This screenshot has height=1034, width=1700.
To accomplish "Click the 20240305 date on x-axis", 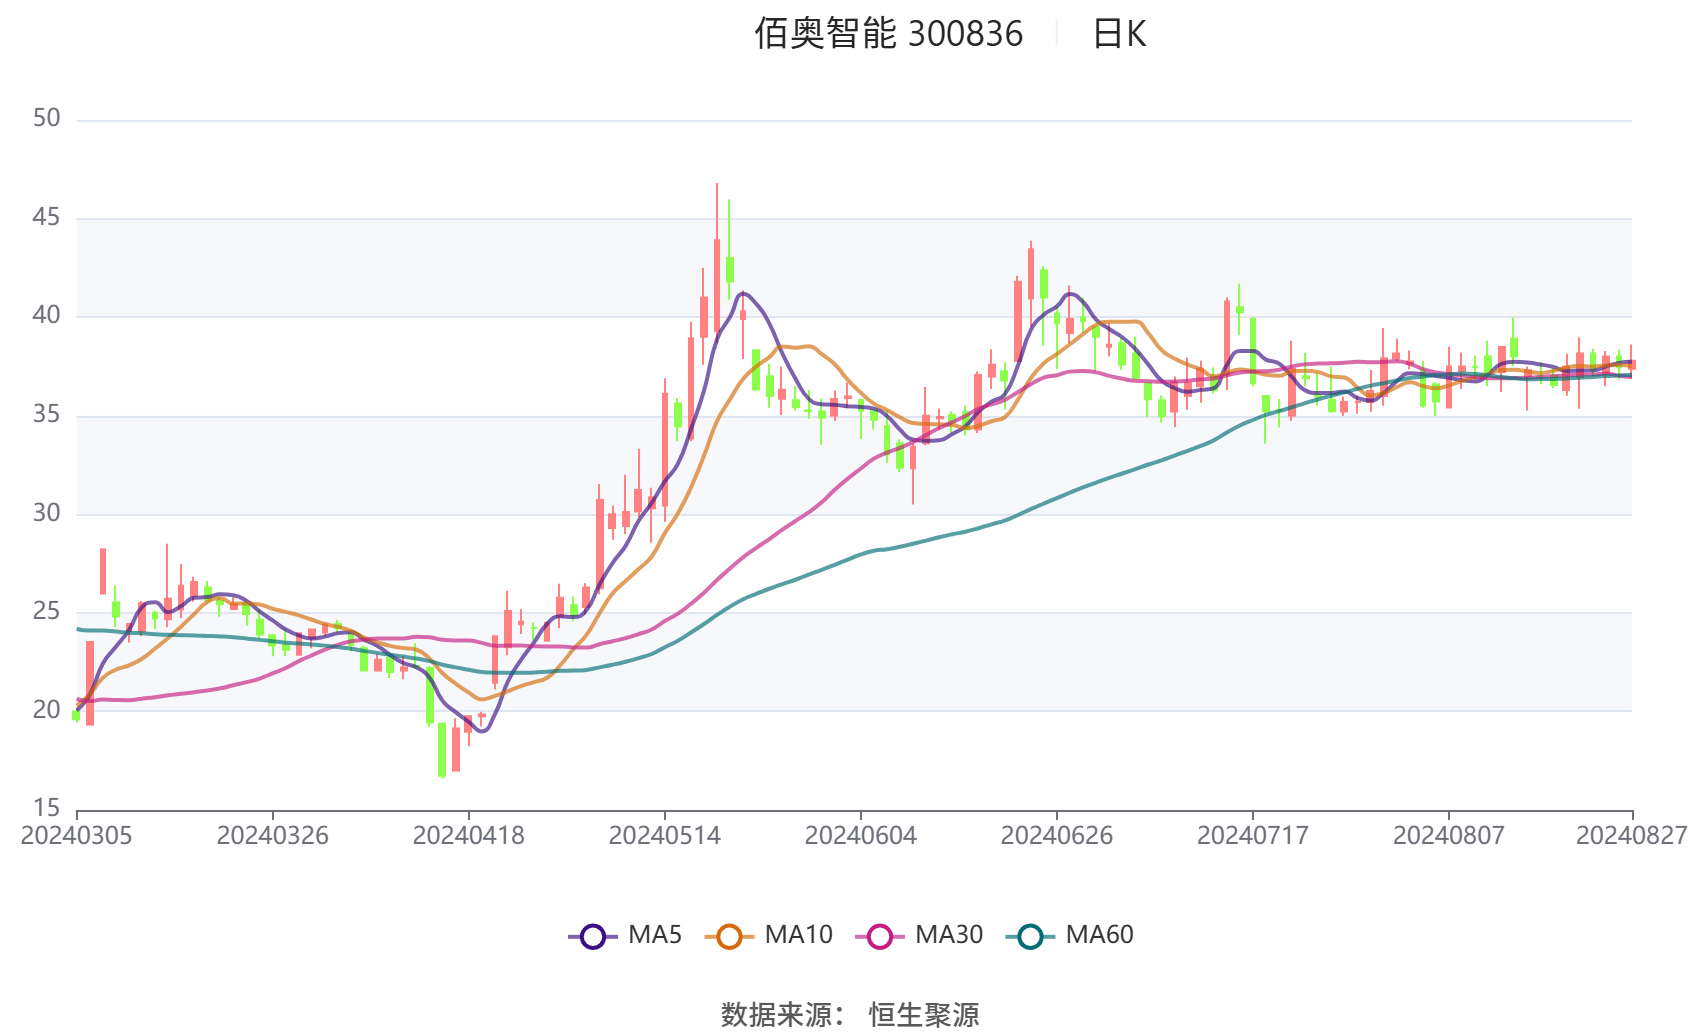I will pyautogui.click(x=77, y=836).
